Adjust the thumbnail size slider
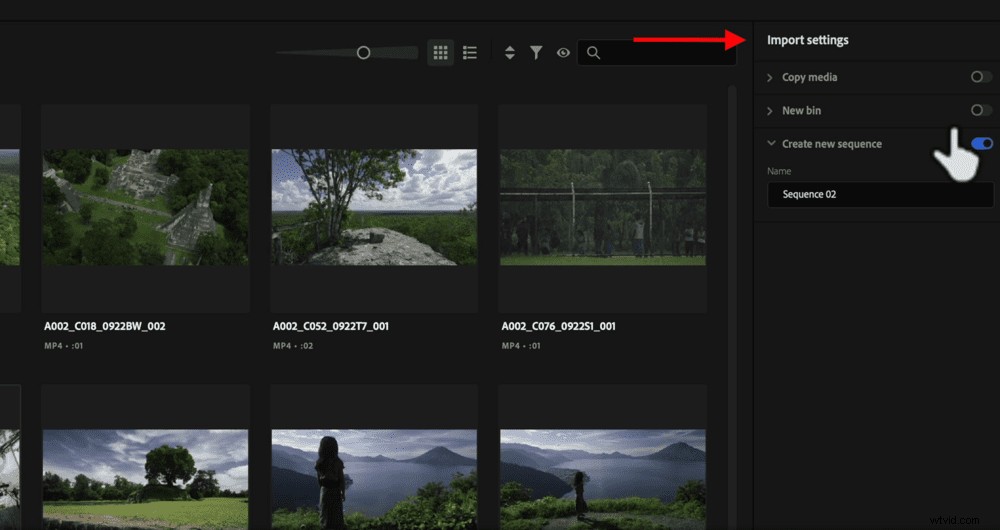The height and width of the screenshot is (530, 1000). (x=364, y=53)
